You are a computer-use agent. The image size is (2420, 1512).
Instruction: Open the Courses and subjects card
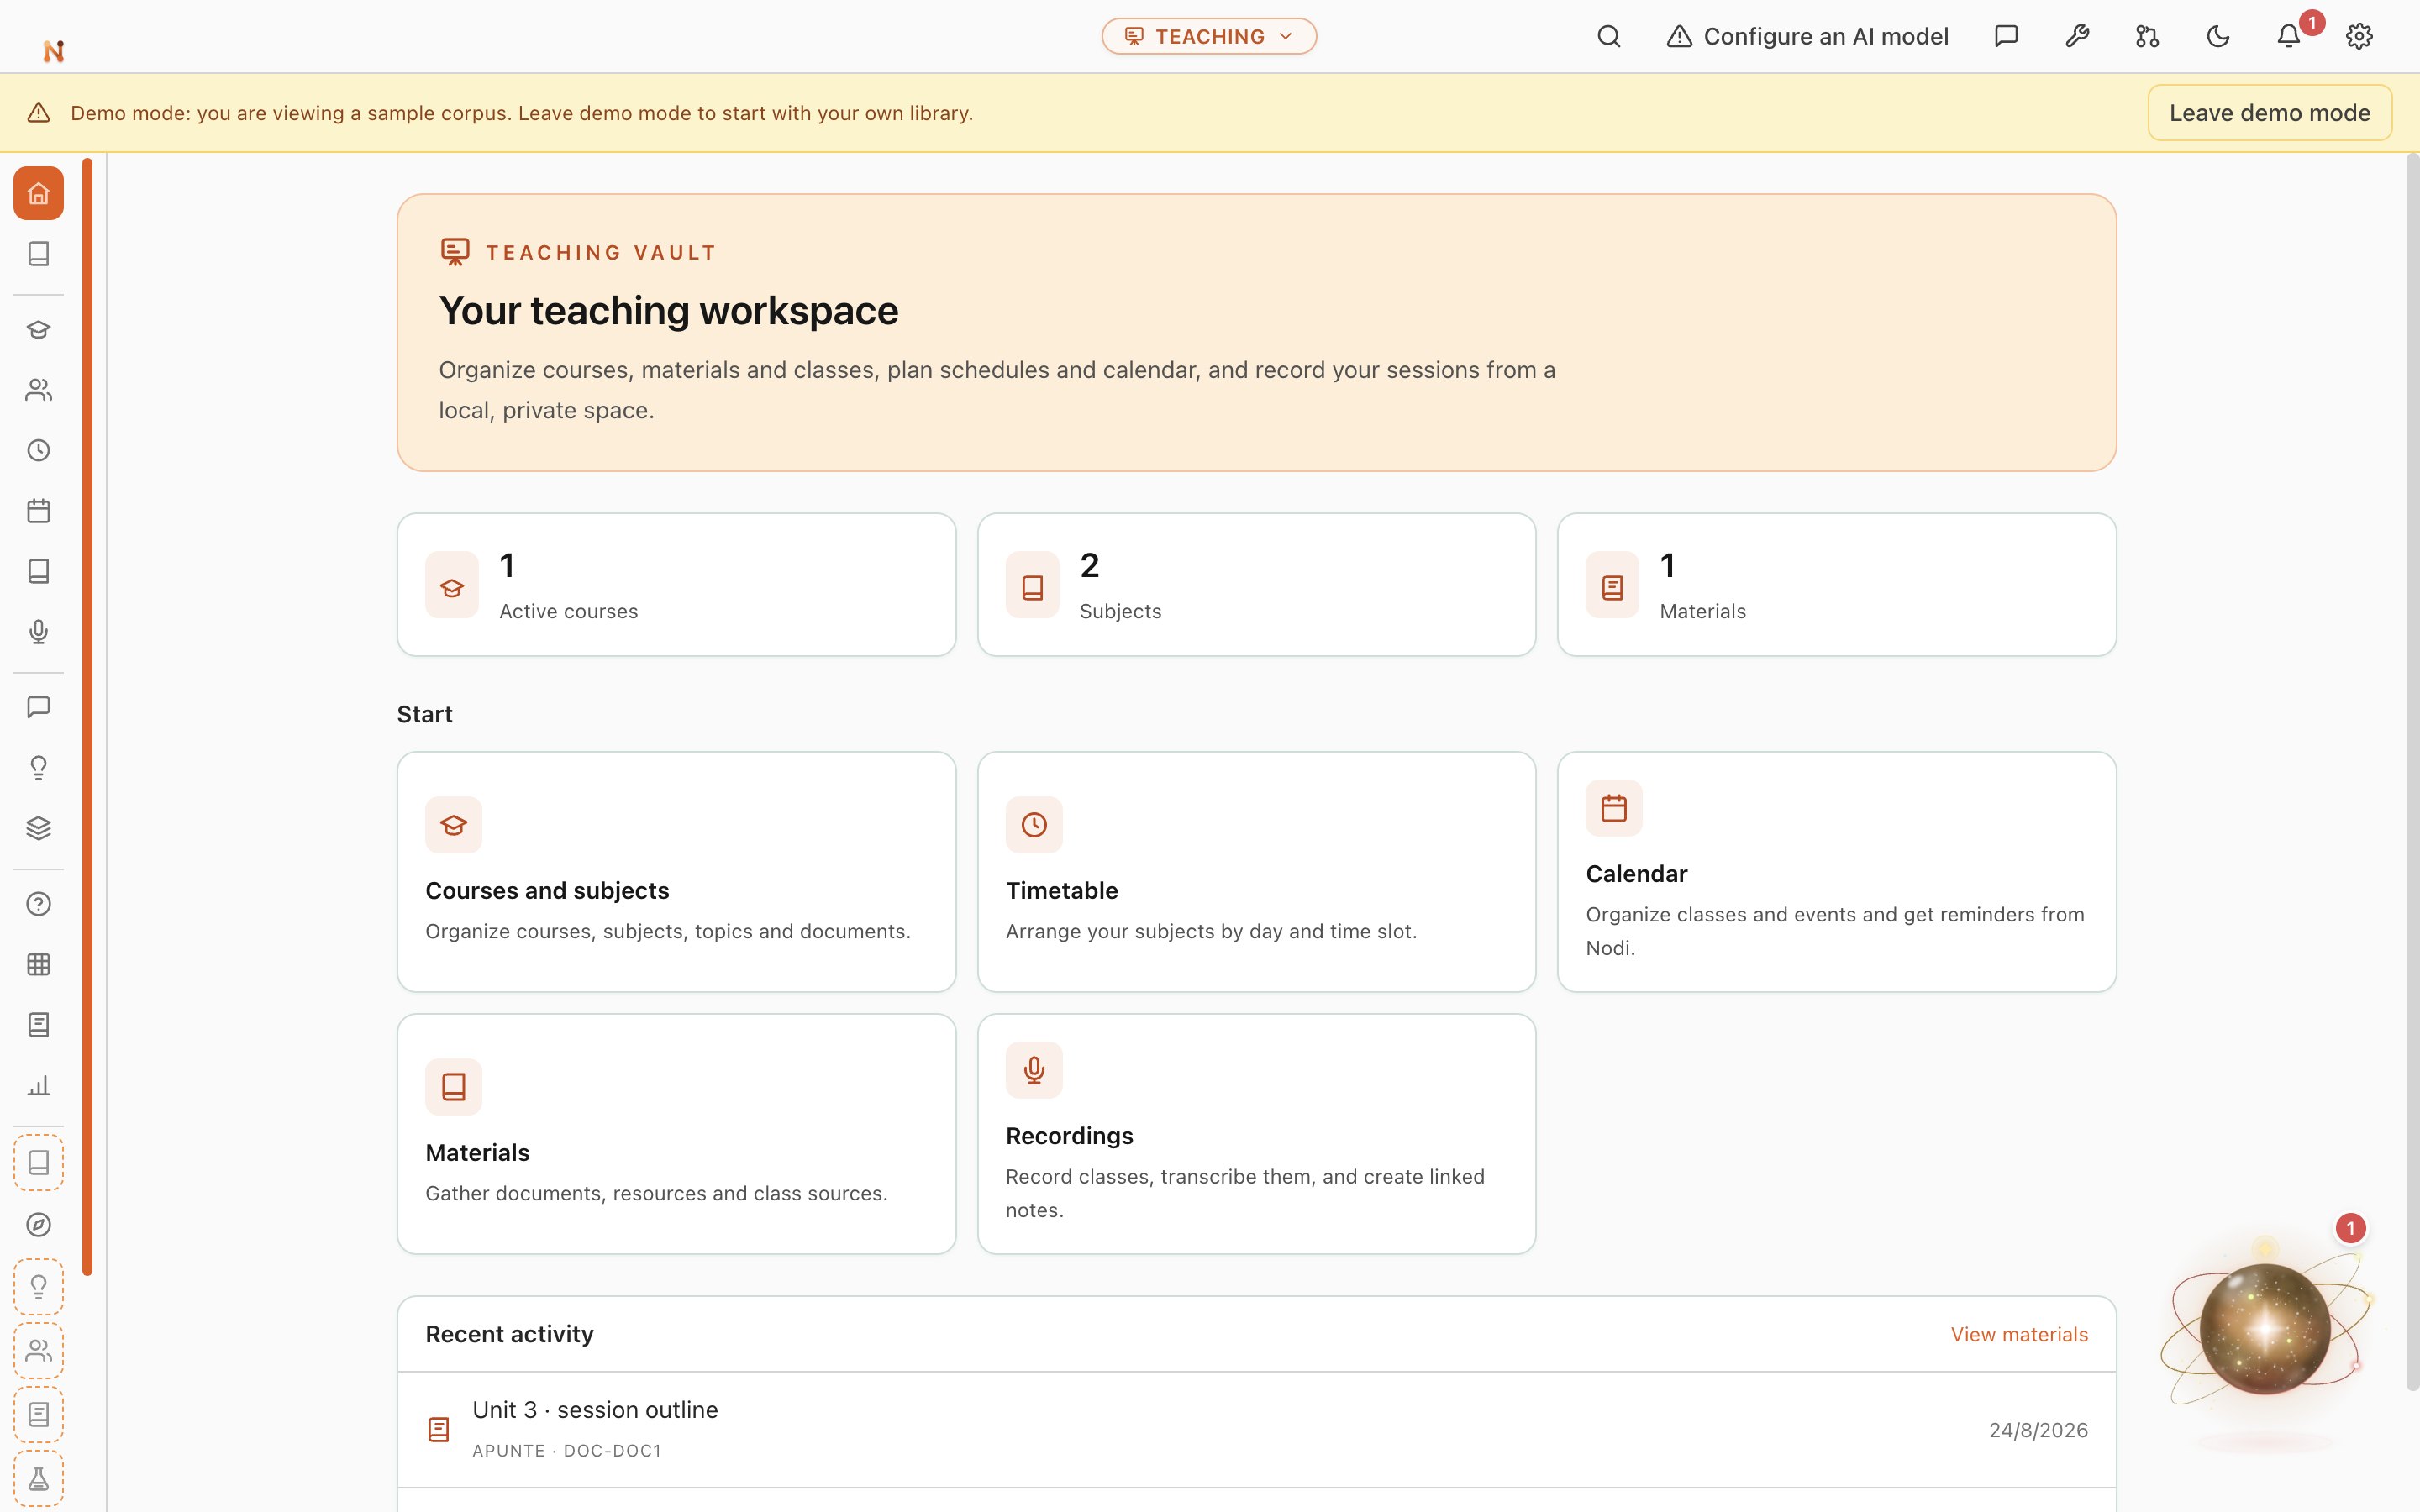pos(676,871)
